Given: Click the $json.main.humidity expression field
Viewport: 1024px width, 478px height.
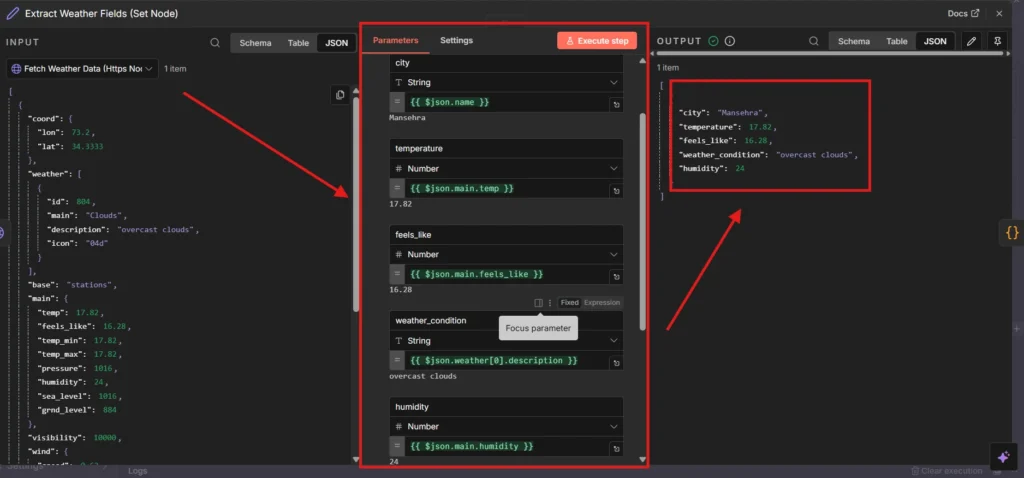Looking at the screenshot, I should tap(507, 446).
